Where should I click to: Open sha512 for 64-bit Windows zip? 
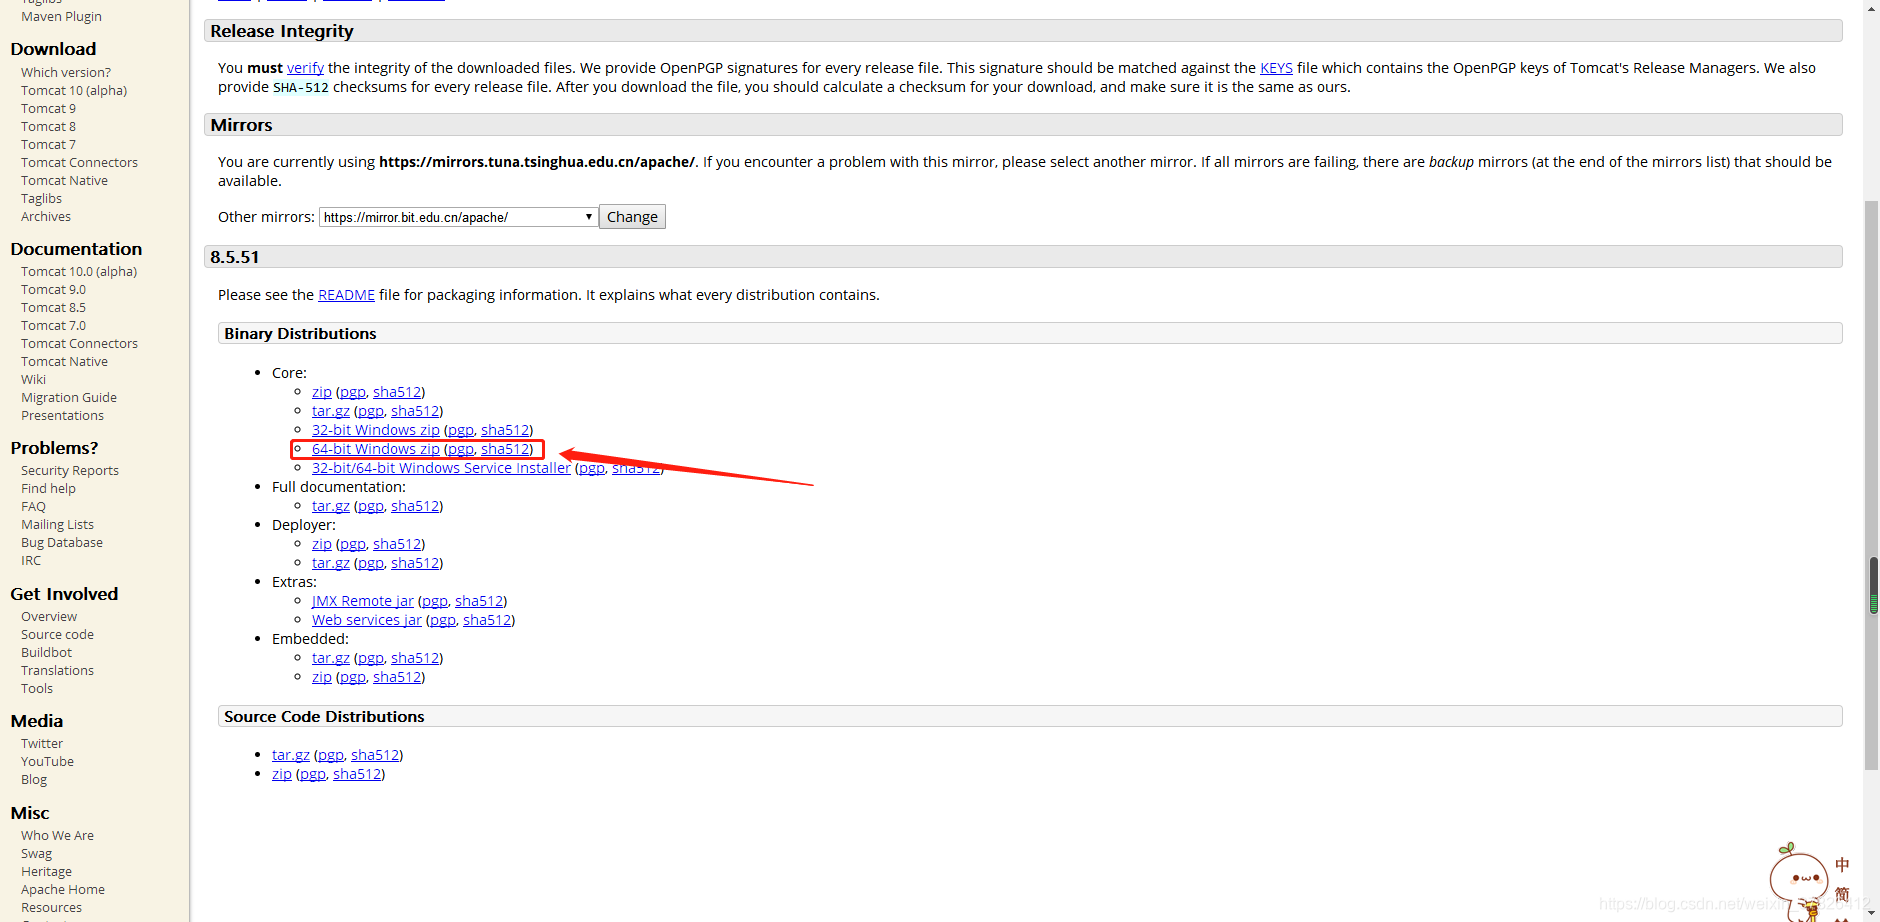pos(505,449)
